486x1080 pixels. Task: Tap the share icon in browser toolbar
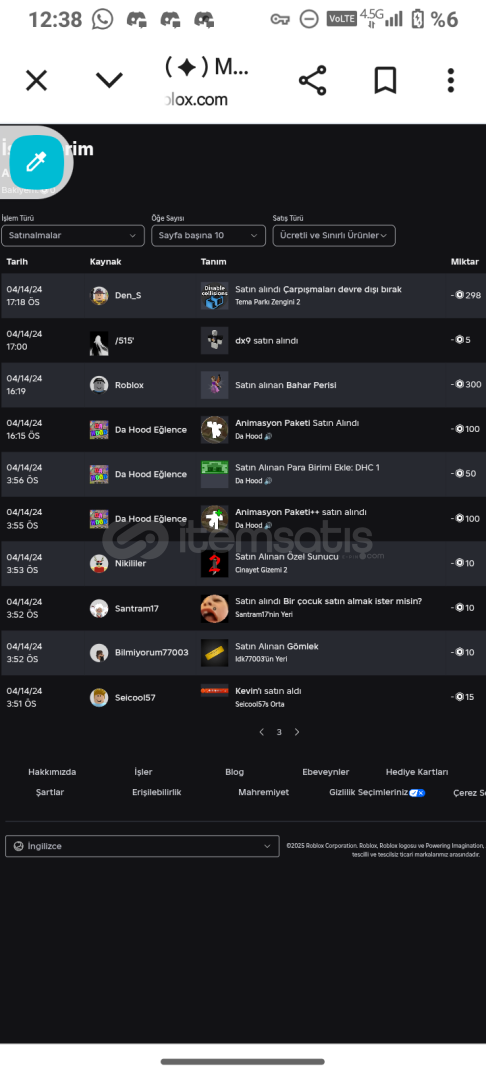pos(313,81)
